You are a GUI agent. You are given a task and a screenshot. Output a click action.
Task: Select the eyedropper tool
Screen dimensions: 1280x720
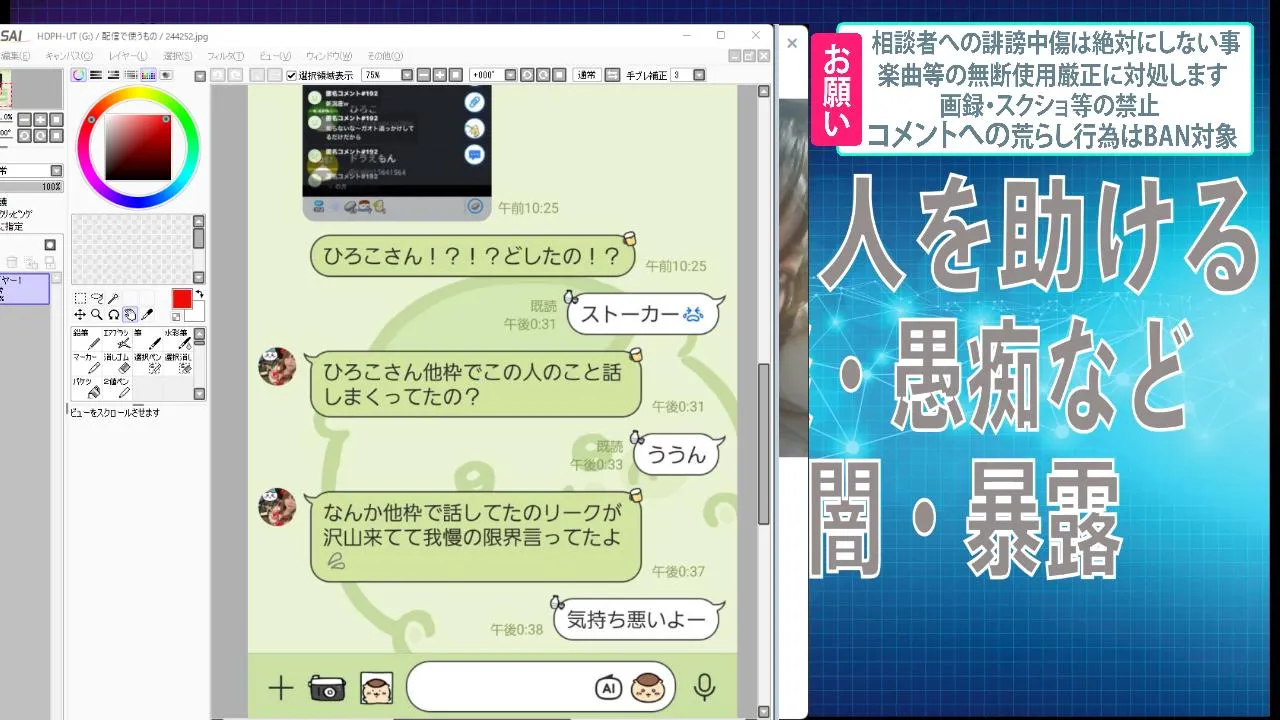[x=147, y=314]
